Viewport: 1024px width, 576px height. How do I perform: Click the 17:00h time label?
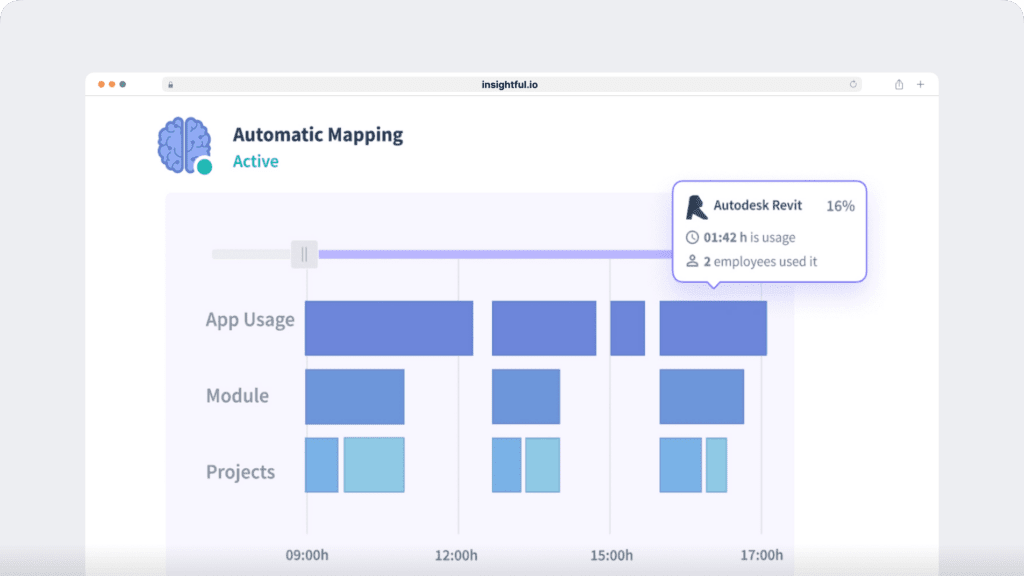(x=761, y=555)
